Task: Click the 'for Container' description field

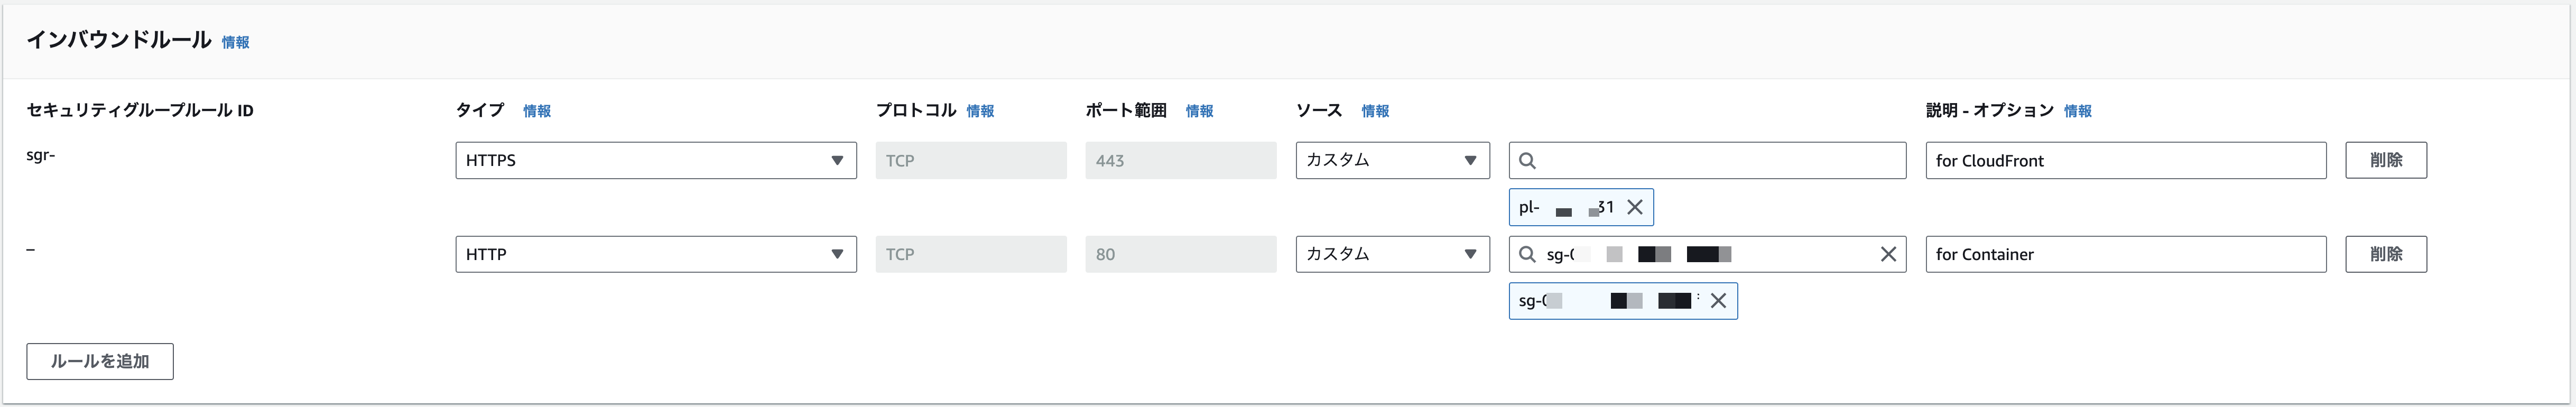Action: pyautogui.click(x=2125, y=254)
